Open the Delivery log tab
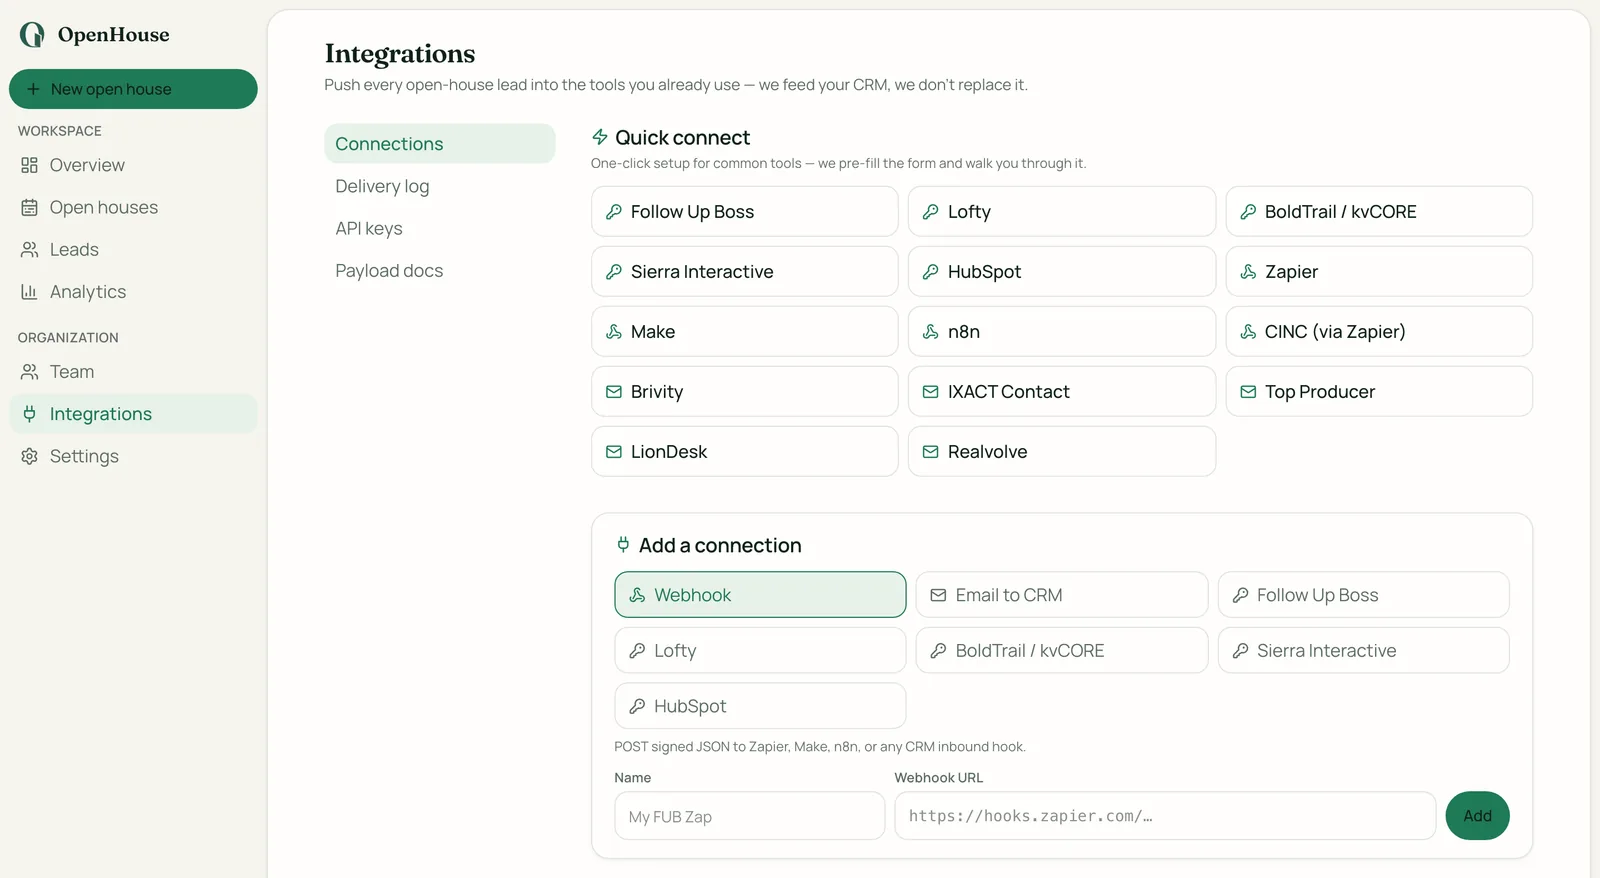 (440, 186)
